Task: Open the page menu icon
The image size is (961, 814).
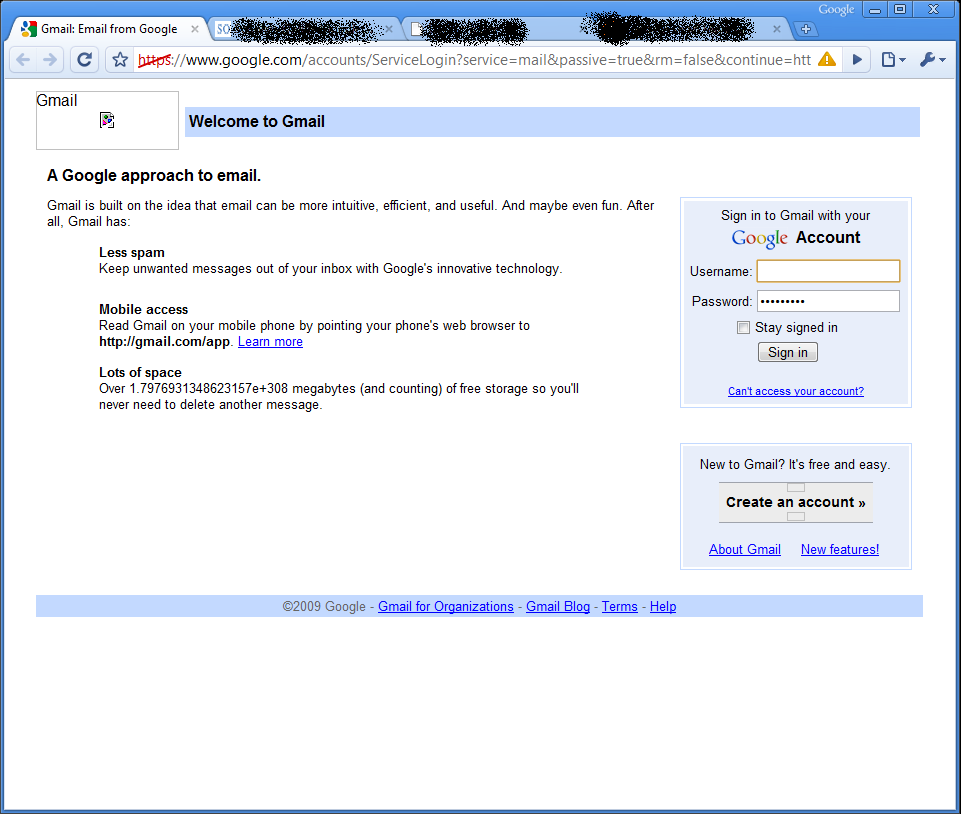Action: click(893, 59)
